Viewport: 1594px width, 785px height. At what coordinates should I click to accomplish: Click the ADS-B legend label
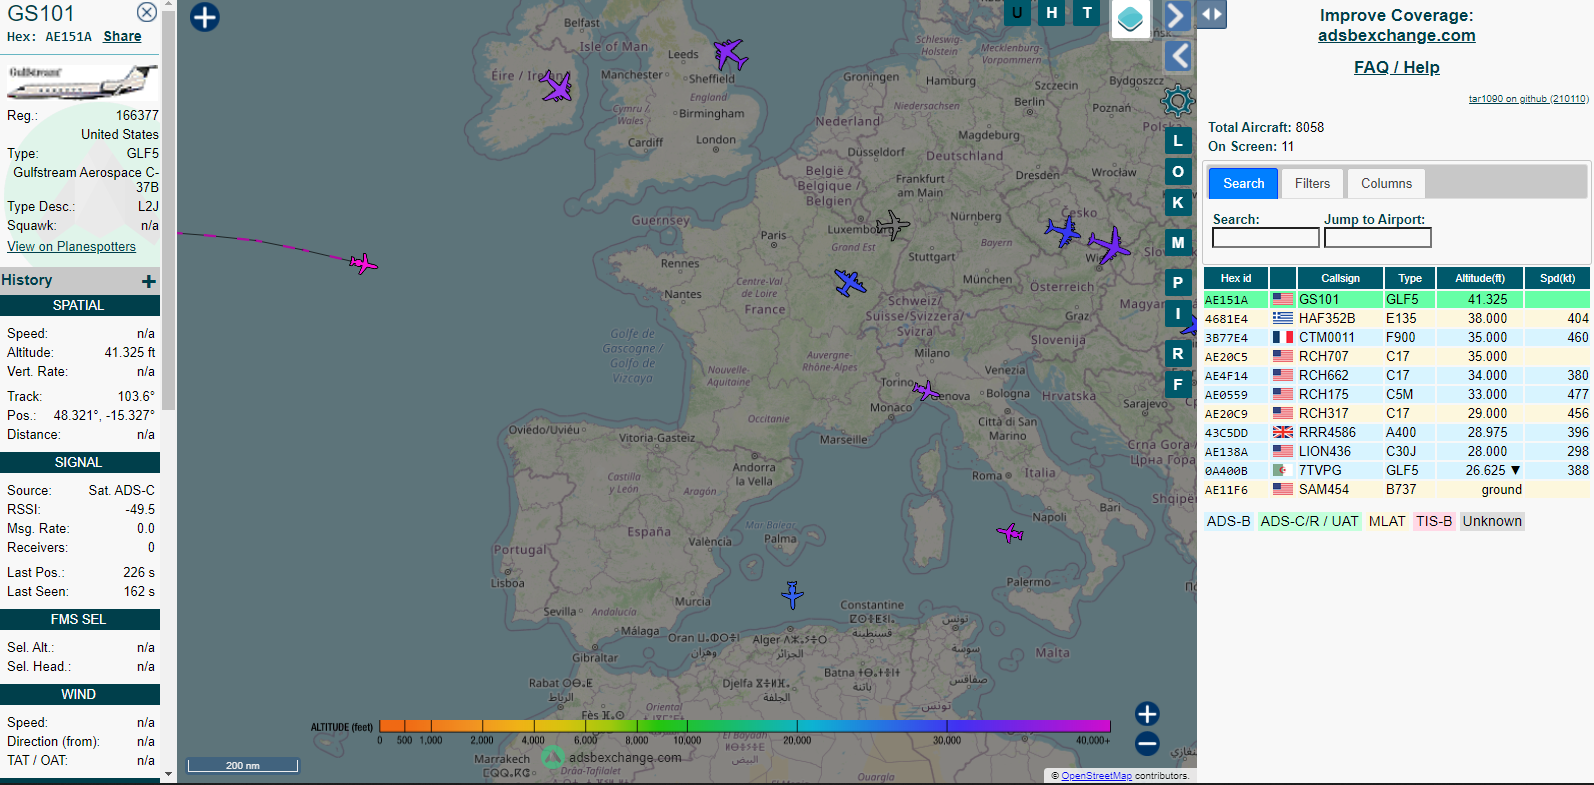pos(1228,521)
